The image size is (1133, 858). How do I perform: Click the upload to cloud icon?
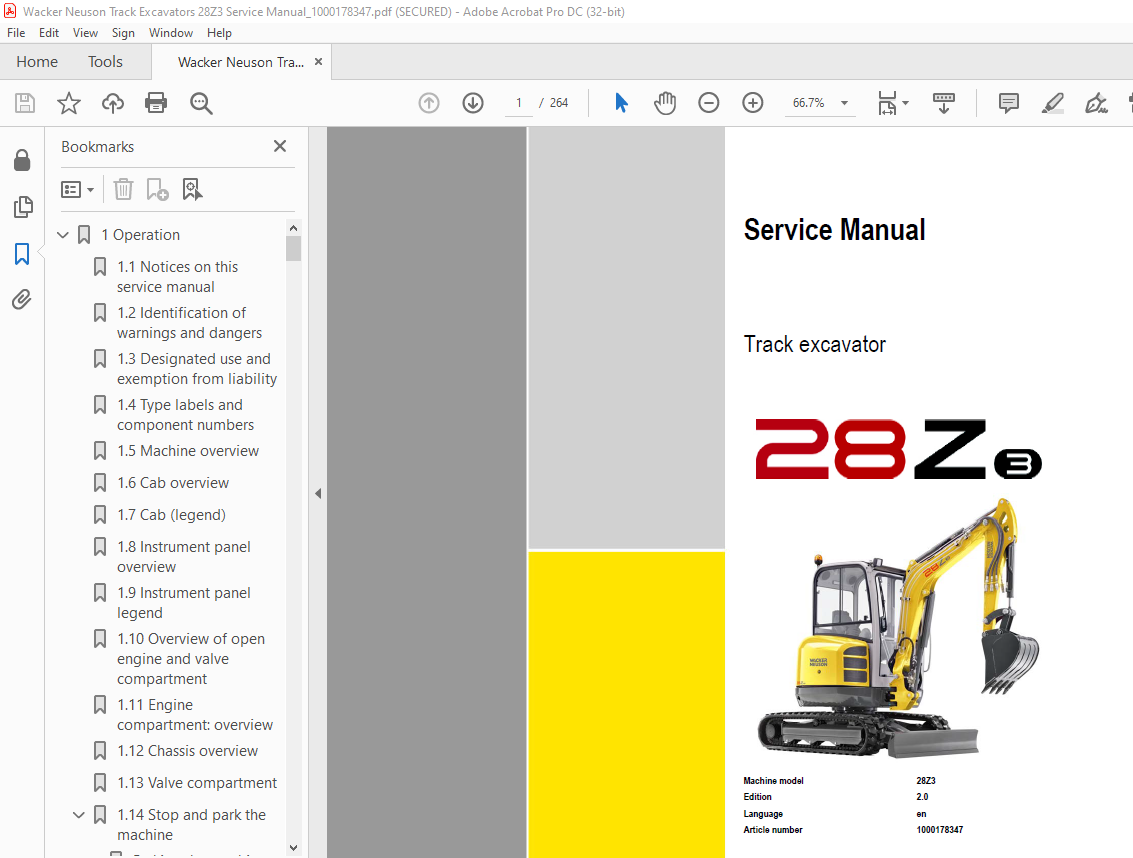[113, 103]
